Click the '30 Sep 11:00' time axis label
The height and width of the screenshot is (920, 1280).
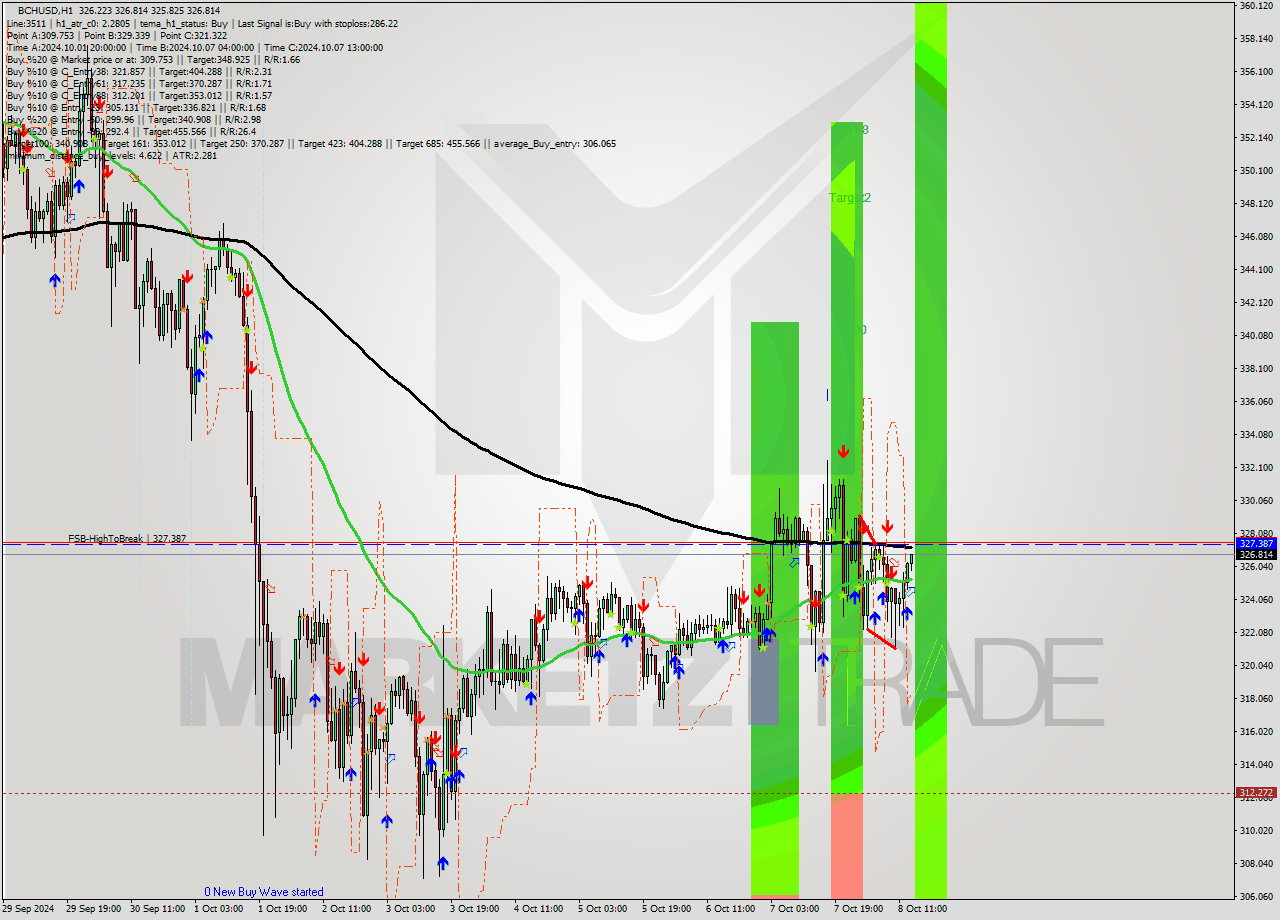coord(156,909)
